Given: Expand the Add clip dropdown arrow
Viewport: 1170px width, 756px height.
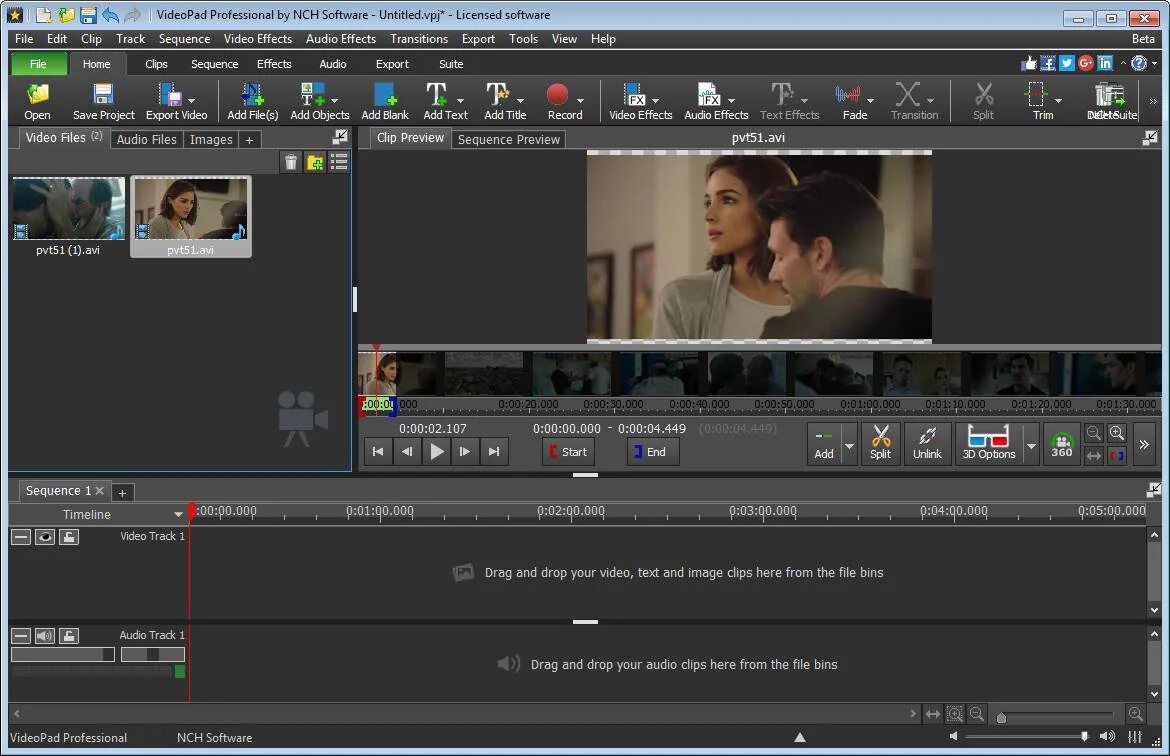Looking at the screenshot, I should [849, 444].
